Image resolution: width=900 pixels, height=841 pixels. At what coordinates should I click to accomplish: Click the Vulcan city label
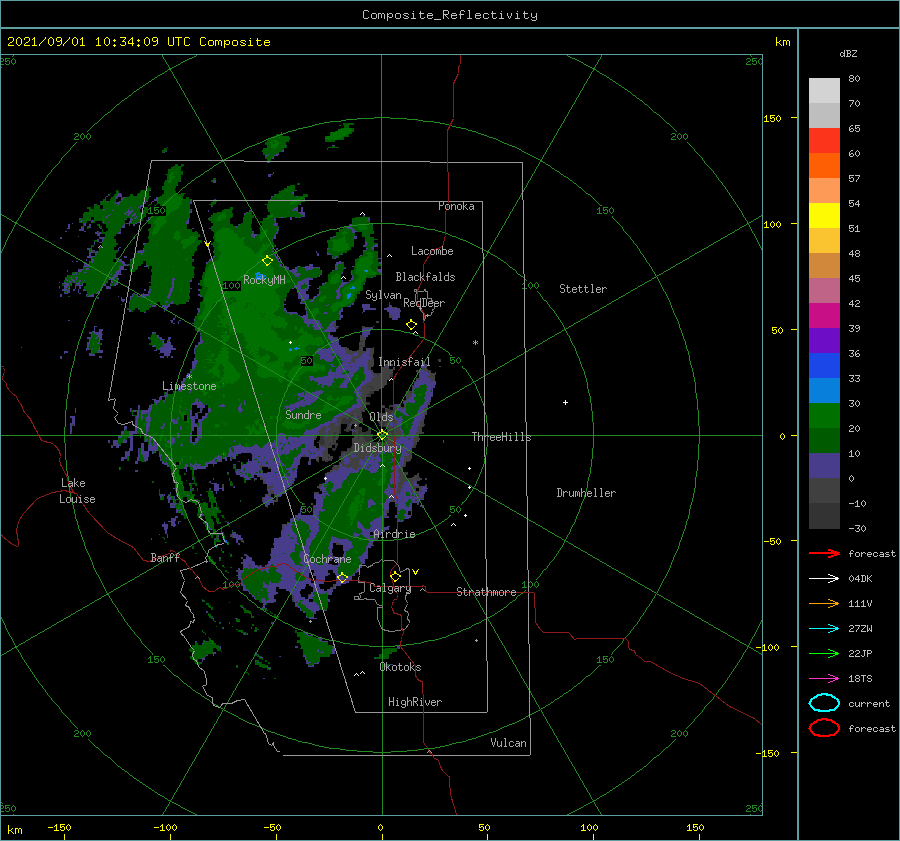(x=509, y=743)
